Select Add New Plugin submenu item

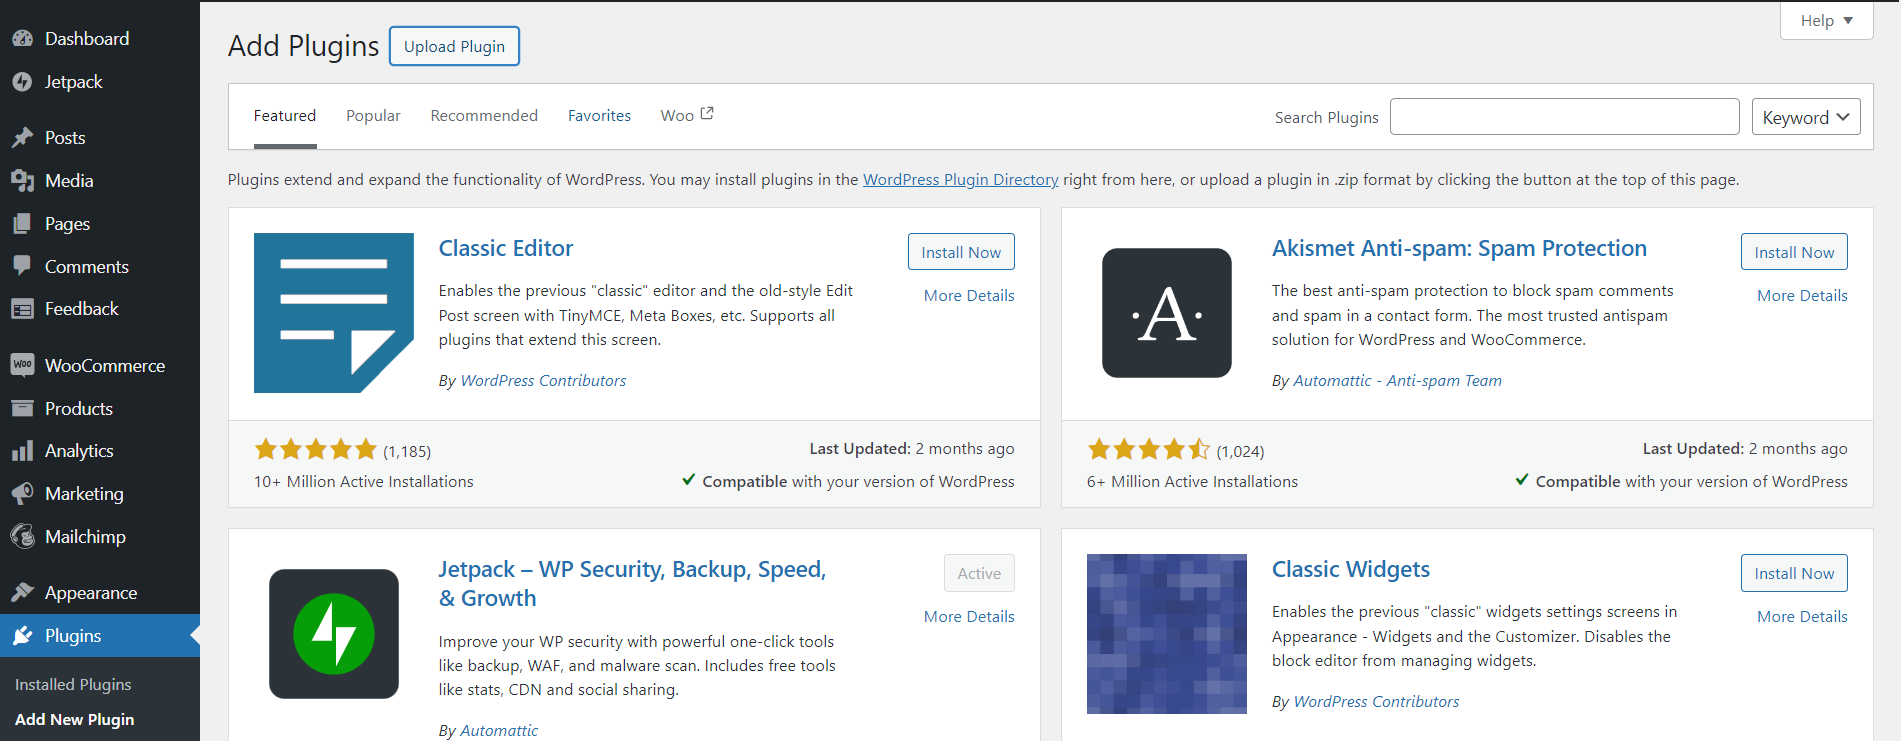(74, 720)
